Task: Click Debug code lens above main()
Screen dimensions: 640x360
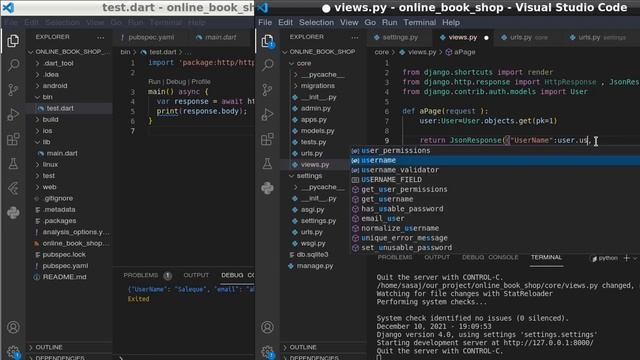Action: pos(176,82)
